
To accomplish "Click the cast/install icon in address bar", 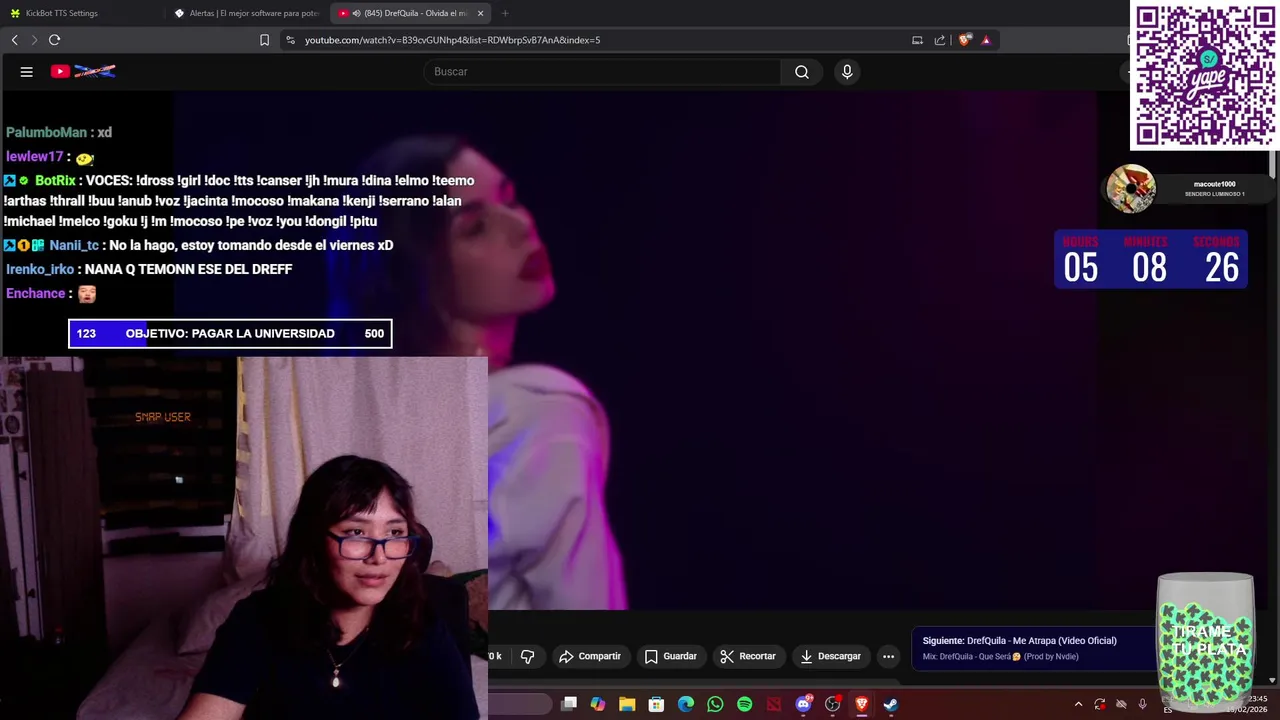I will [x=917, y=40].
